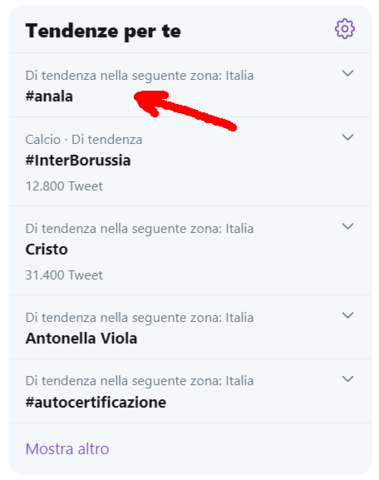
Task: Click the 12.800 Tweet count
Action: [64, 186]
